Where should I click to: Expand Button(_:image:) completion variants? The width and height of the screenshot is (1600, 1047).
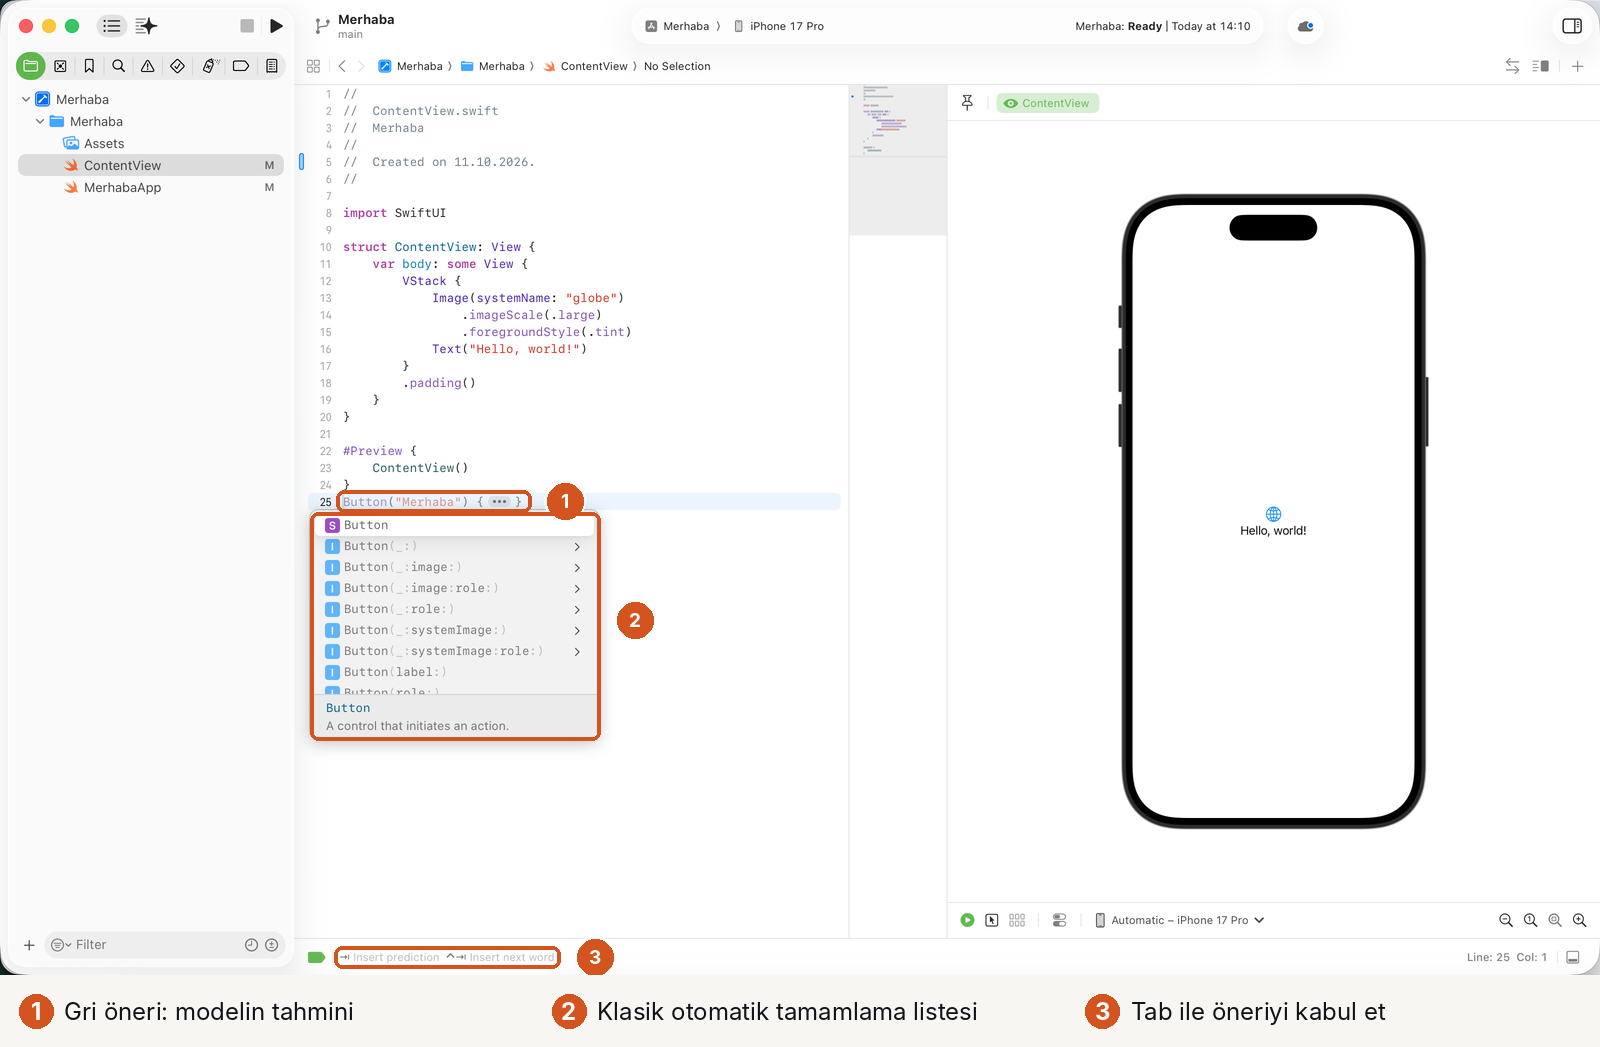[577, 567]
